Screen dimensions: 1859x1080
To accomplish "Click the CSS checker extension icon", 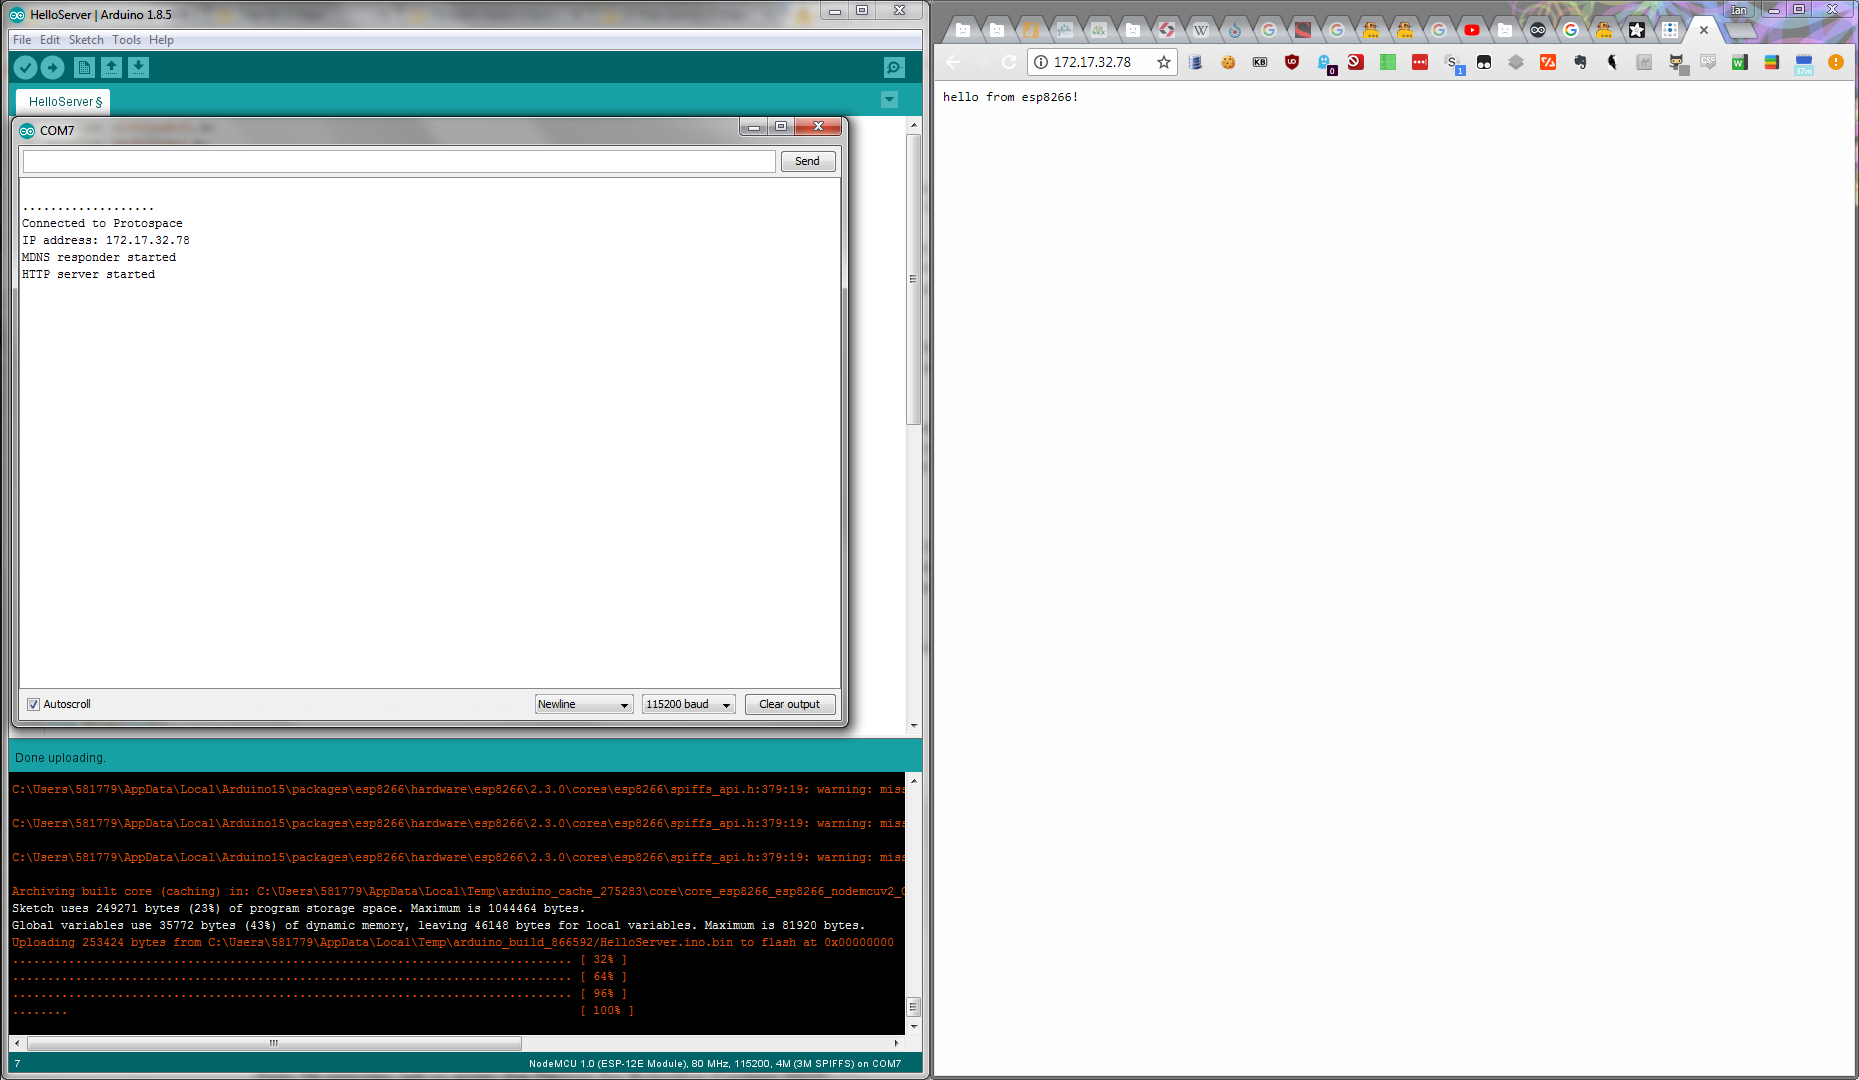I will pos(1708,62).
